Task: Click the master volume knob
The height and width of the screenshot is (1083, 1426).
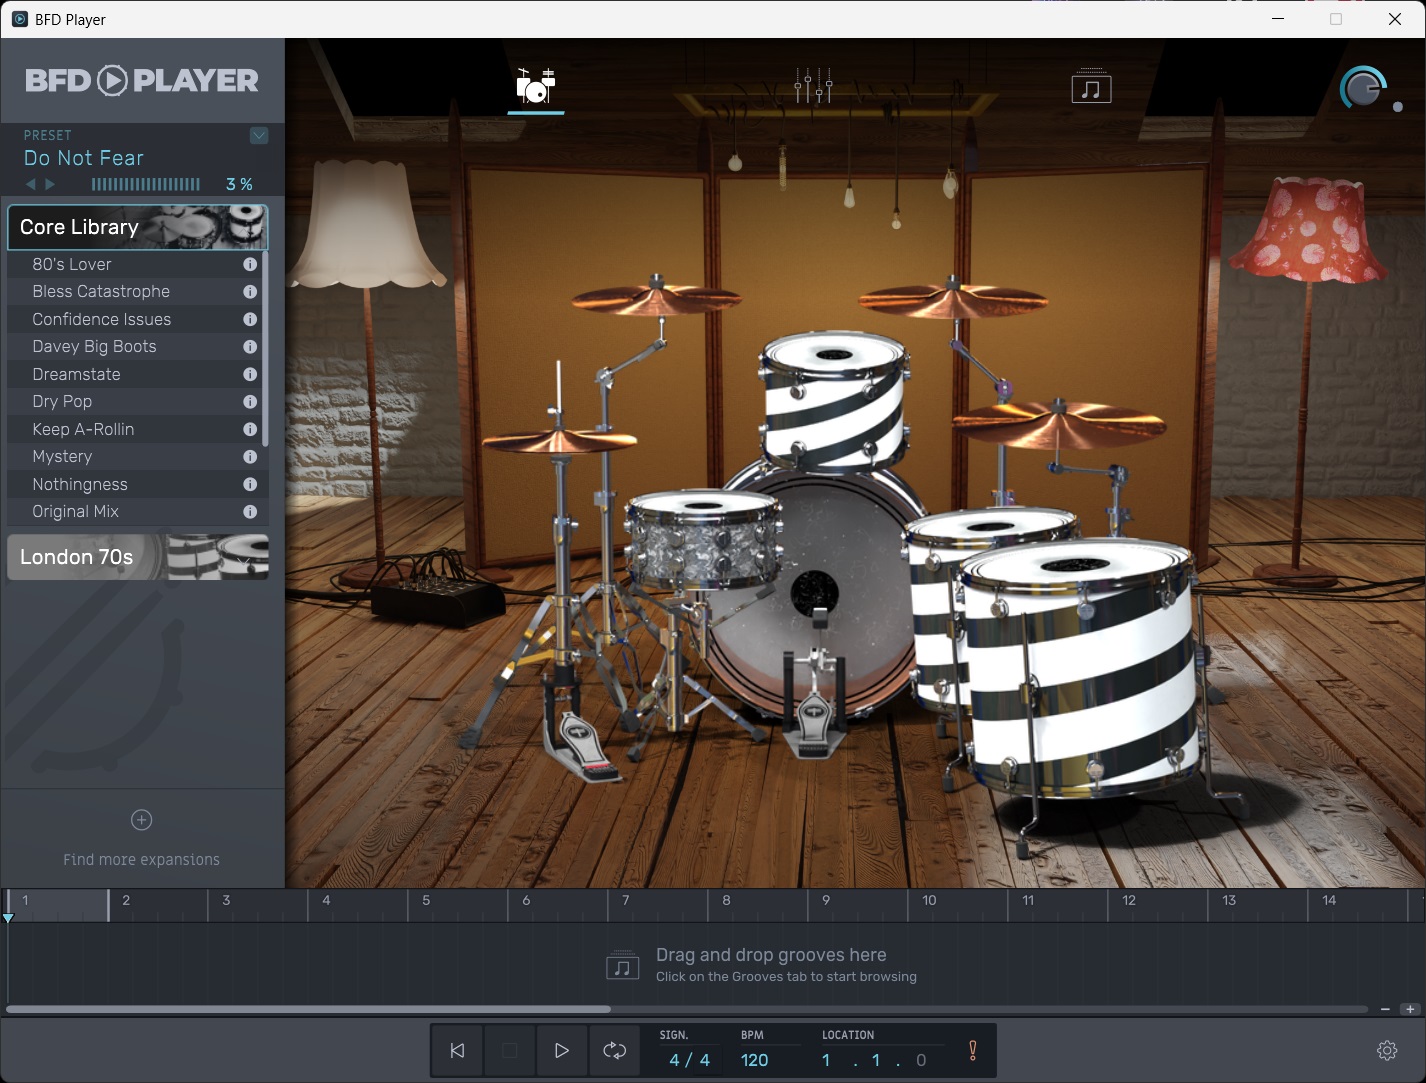Action: tap(1362, 90)
